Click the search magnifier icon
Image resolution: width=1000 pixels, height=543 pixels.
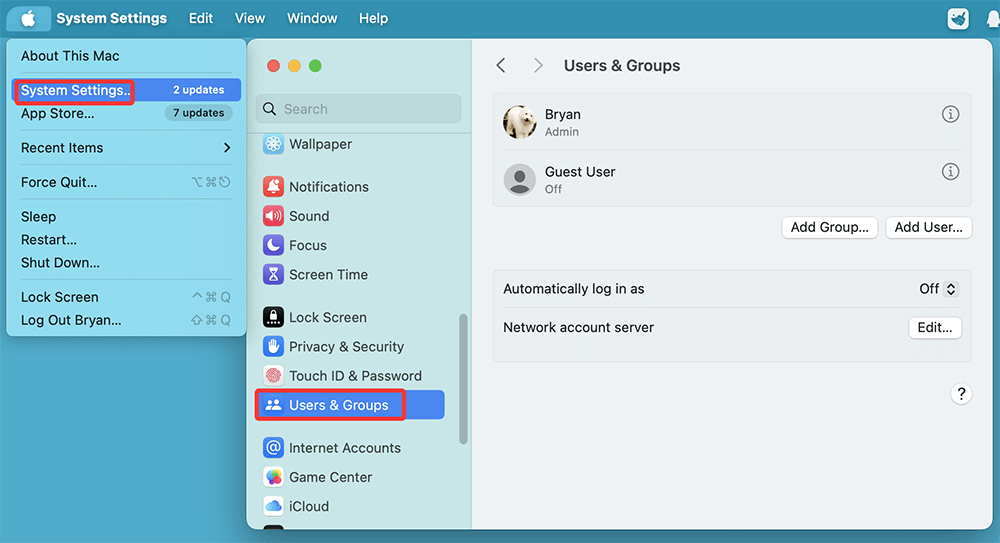270,109
